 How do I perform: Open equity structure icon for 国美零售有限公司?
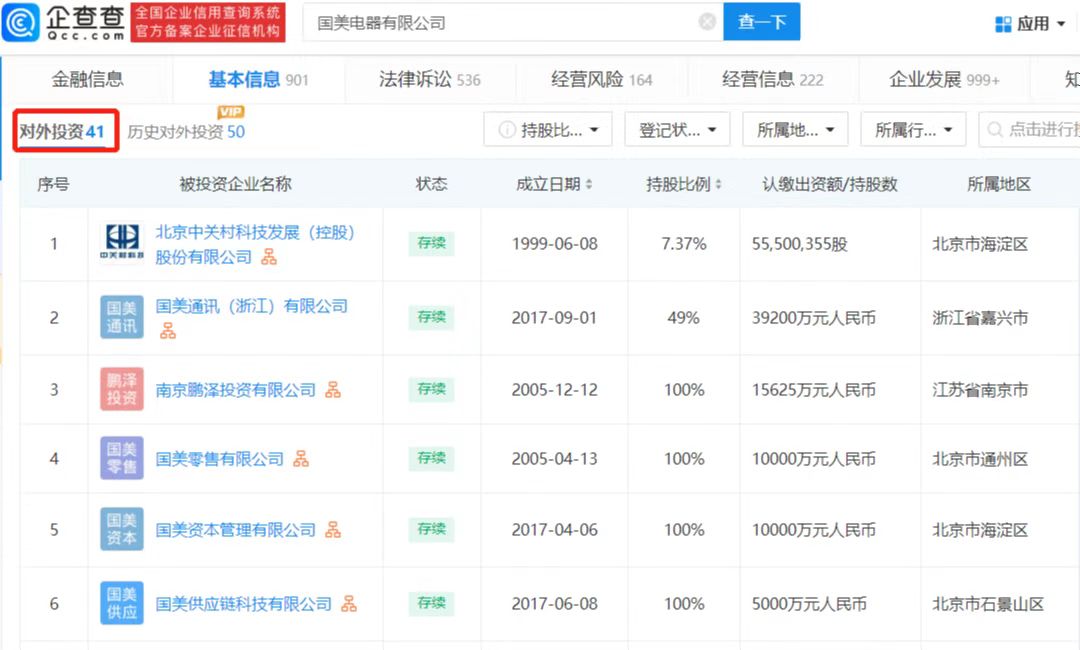[x=301, y=459]
